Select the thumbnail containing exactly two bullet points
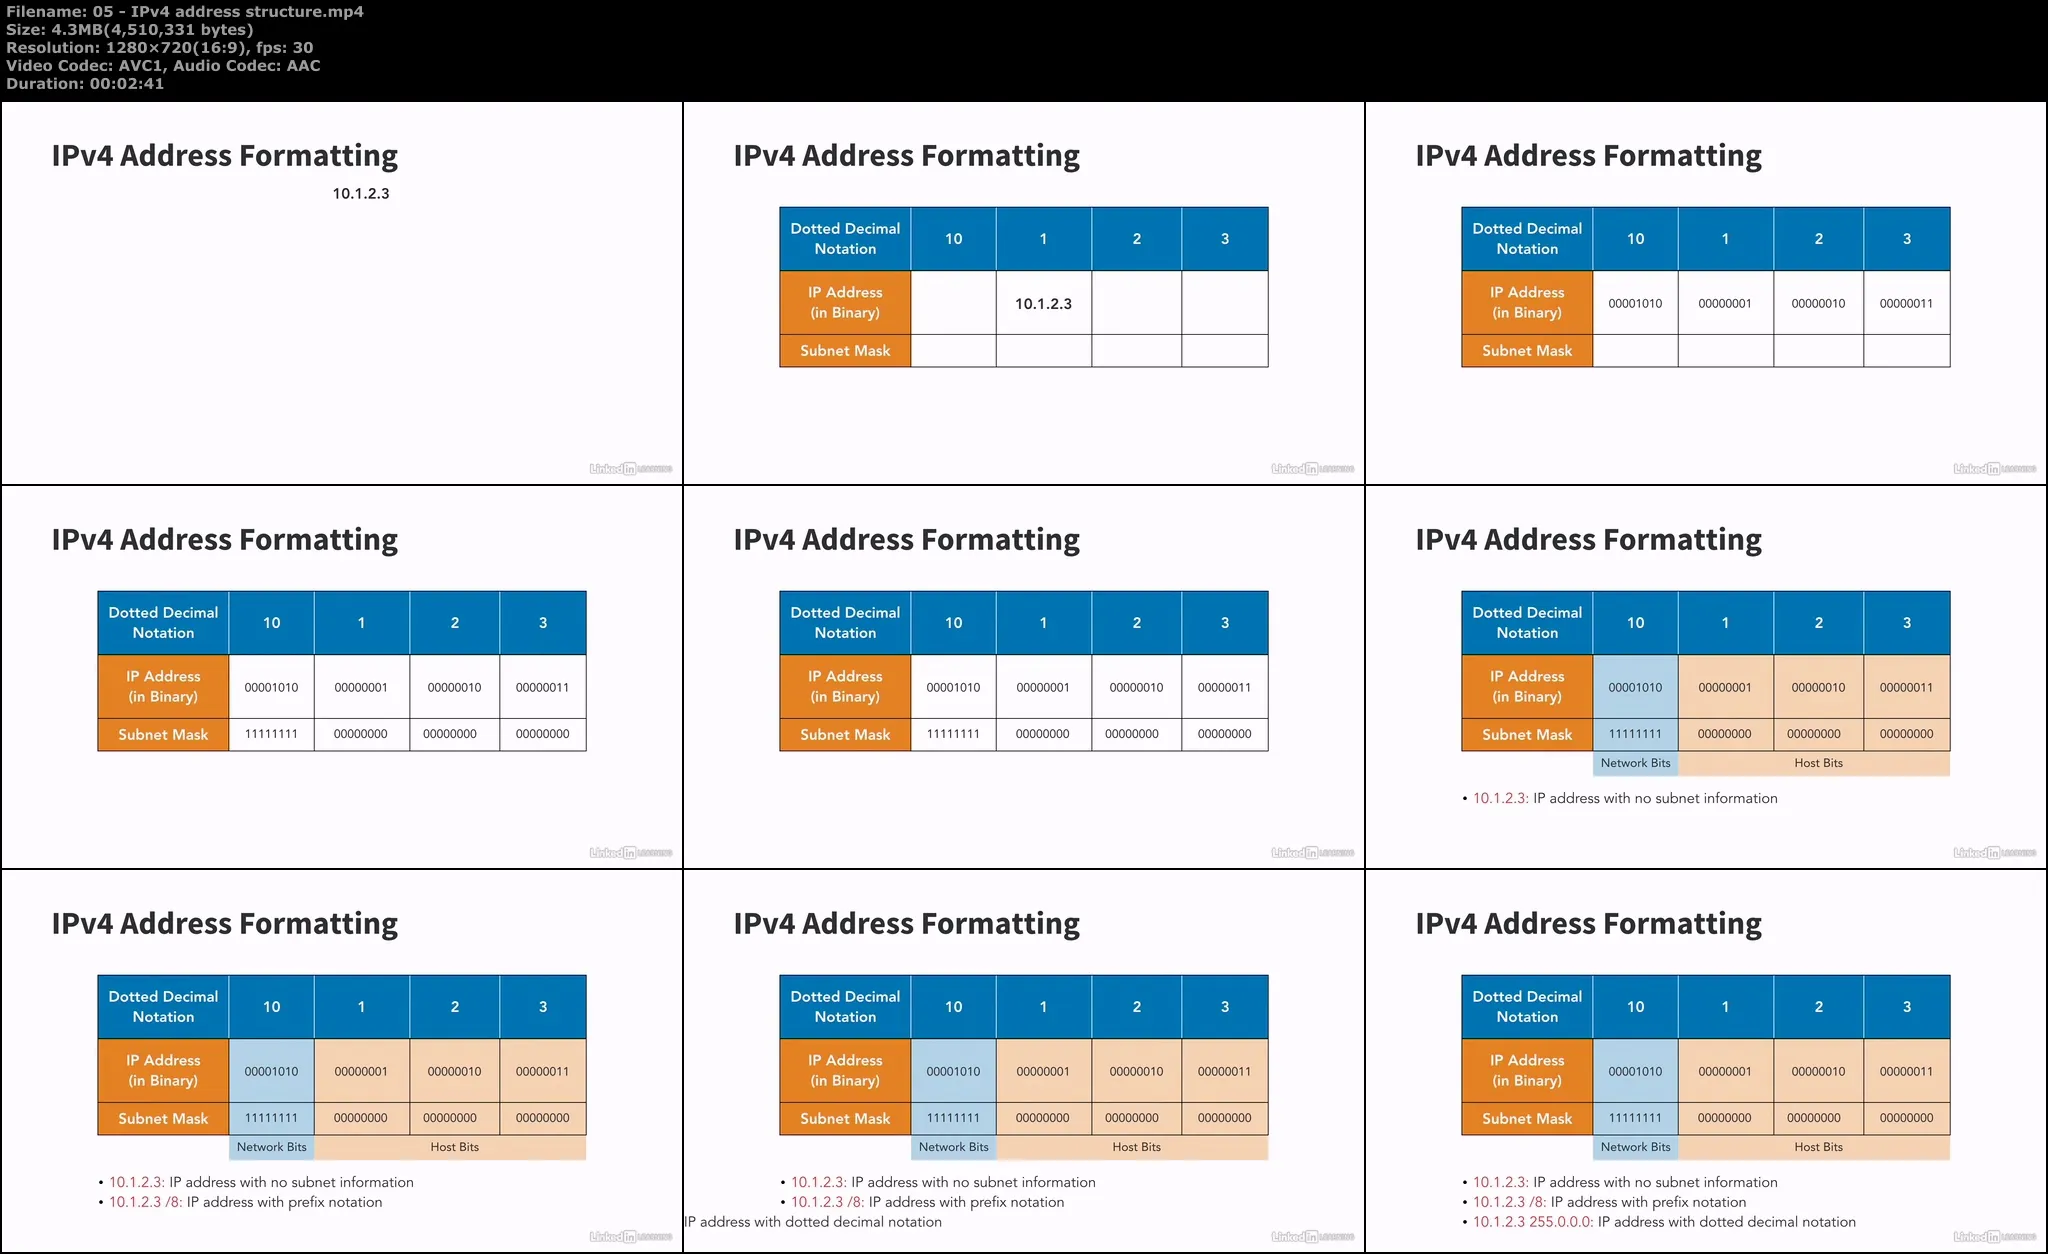This screenshot has height=1254, width=2048. 342,1061
